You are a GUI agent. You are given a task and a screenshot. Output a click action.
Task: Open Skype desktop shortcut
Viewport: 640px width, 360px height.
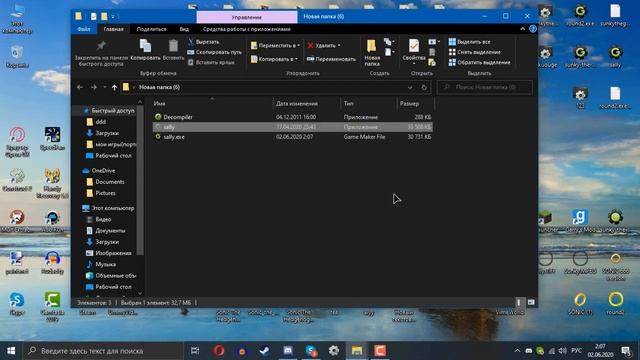coord(17,303)
